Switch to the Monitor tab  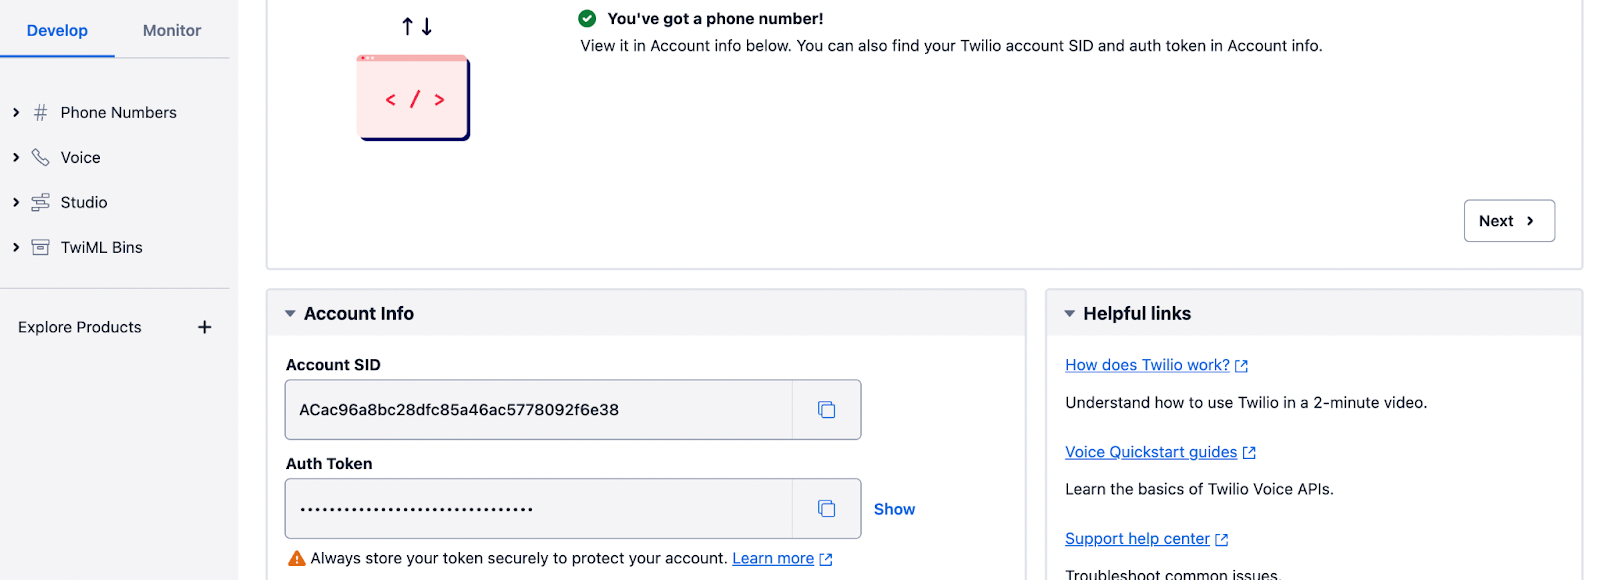(172, 30)
